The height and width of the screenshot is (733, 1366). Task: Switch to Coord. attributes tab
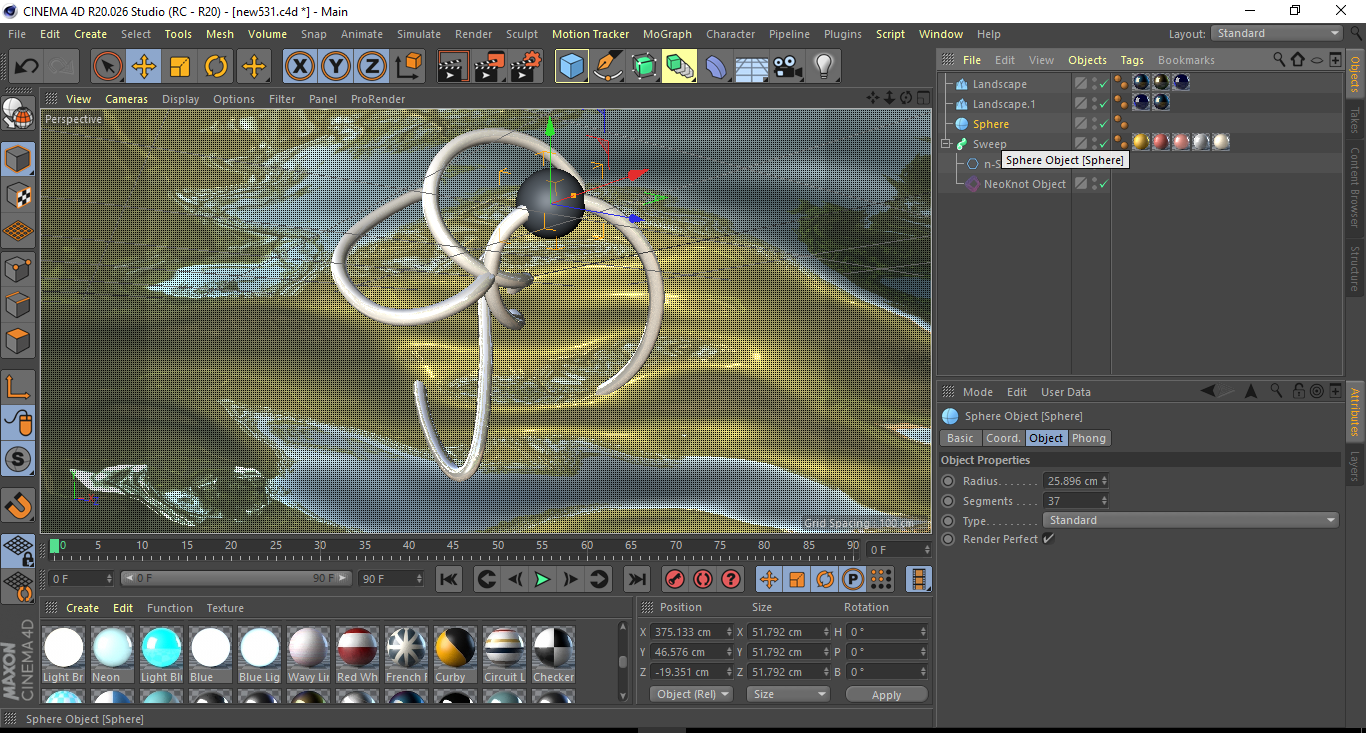[x=1003, y=438]
